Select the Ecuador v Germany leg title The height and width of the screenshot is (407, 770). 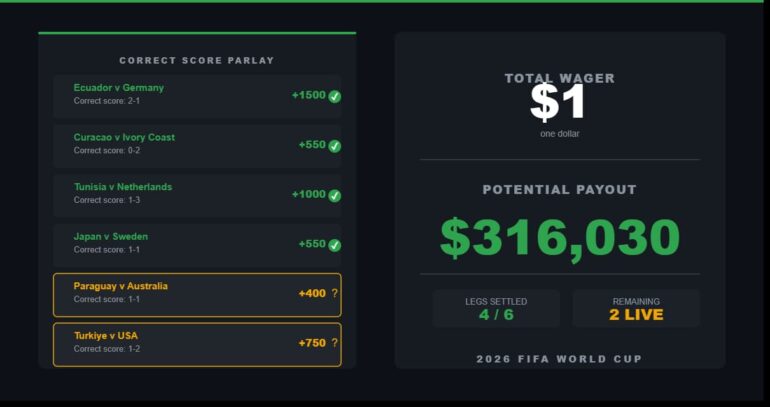[x=118, y=88]
